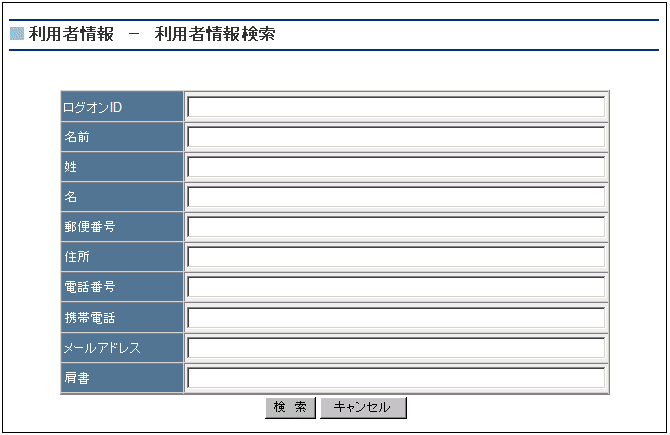Click the 利用者情報検索 page heading text

click(215, 34)
